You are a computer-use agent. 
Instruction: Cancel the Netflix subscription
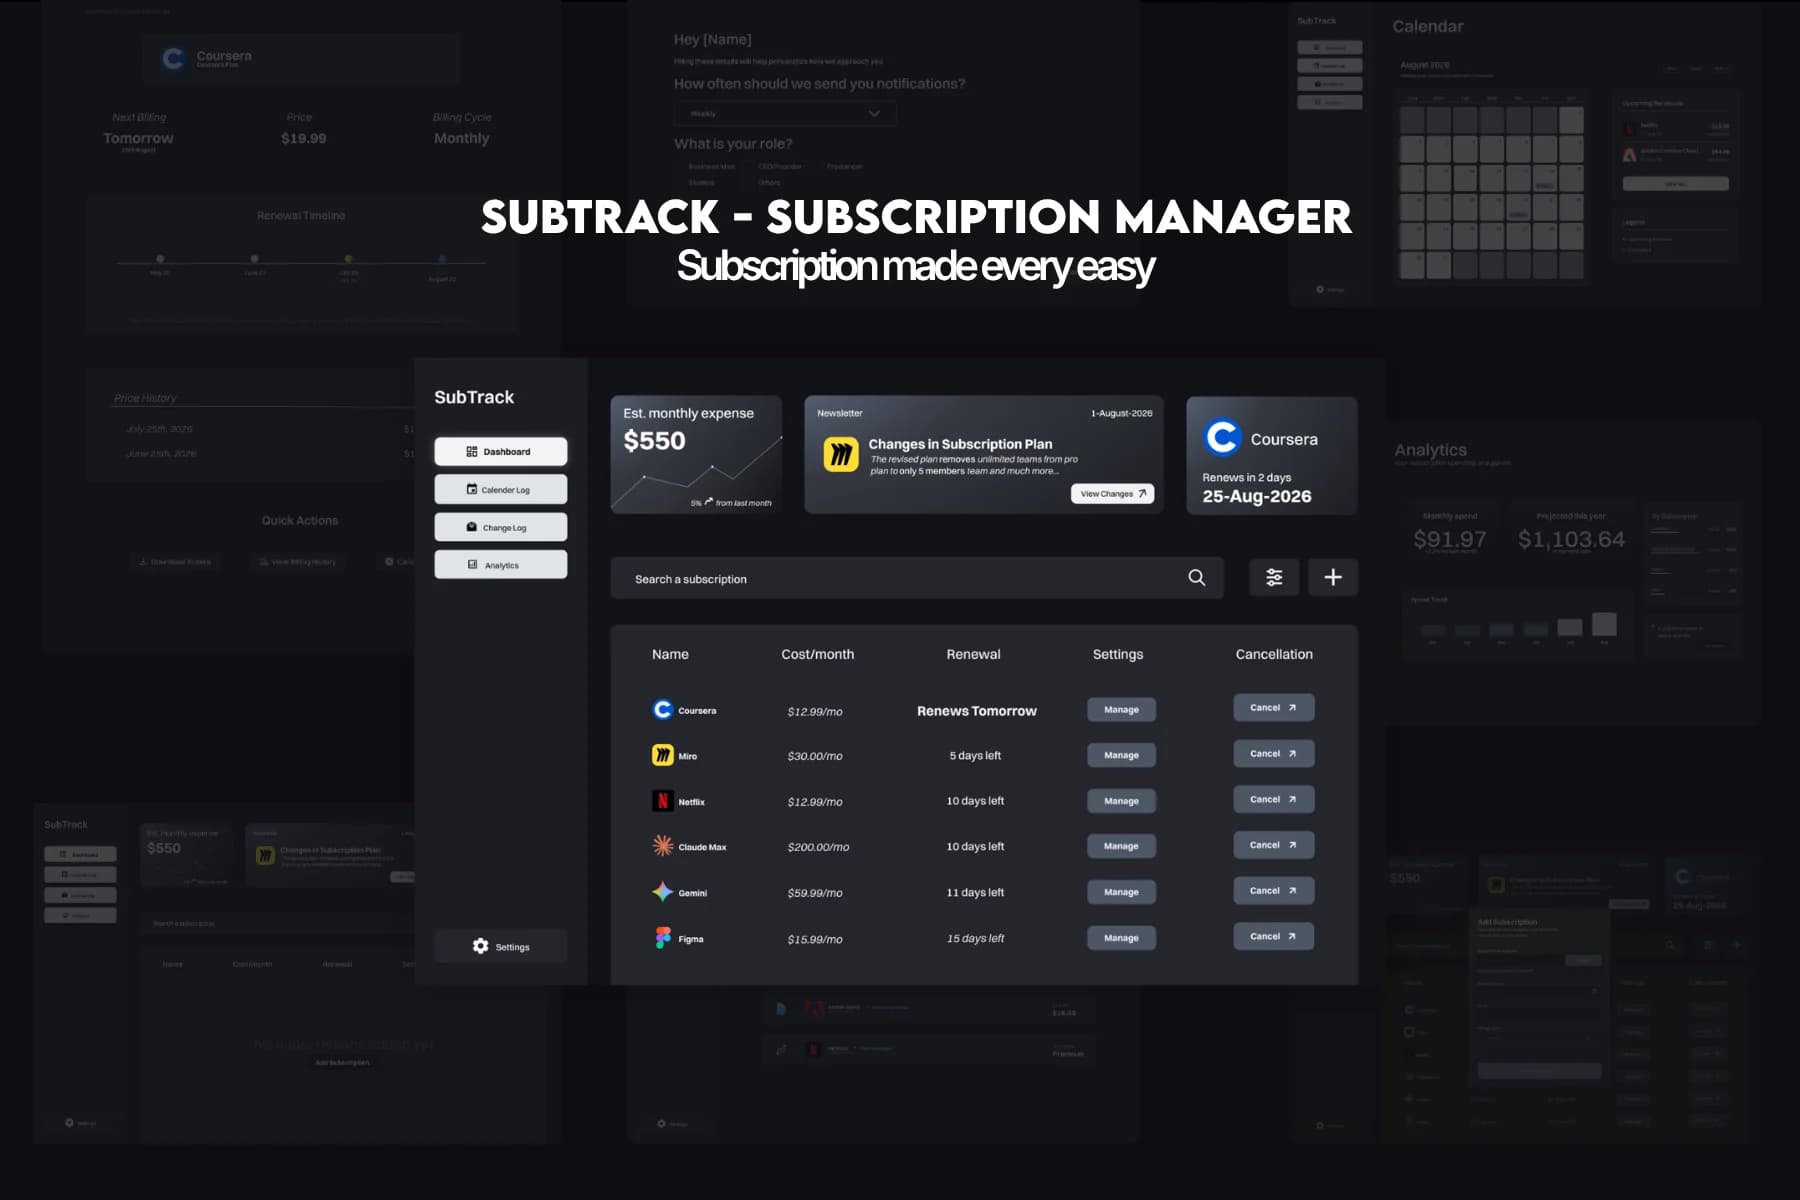(x=1273, y=800)
